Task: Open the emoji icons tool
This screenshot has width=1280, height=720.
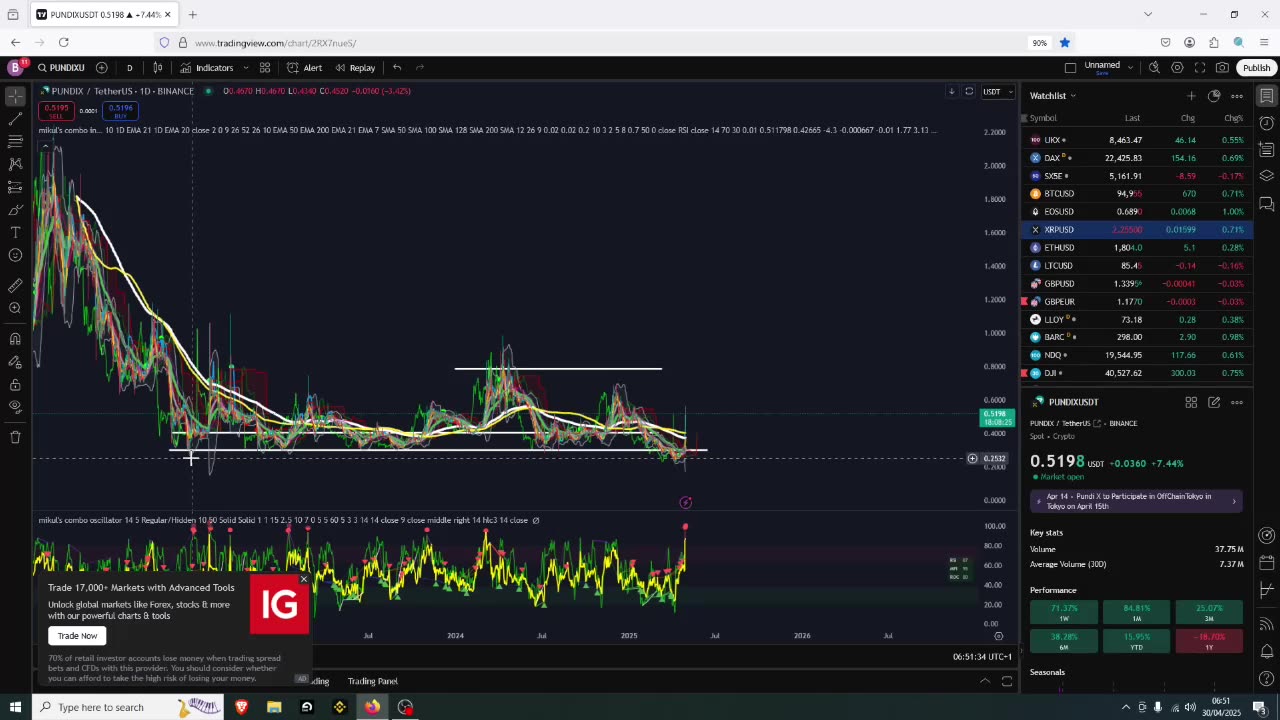Action: pyautogui.click(x=15, y=256)
